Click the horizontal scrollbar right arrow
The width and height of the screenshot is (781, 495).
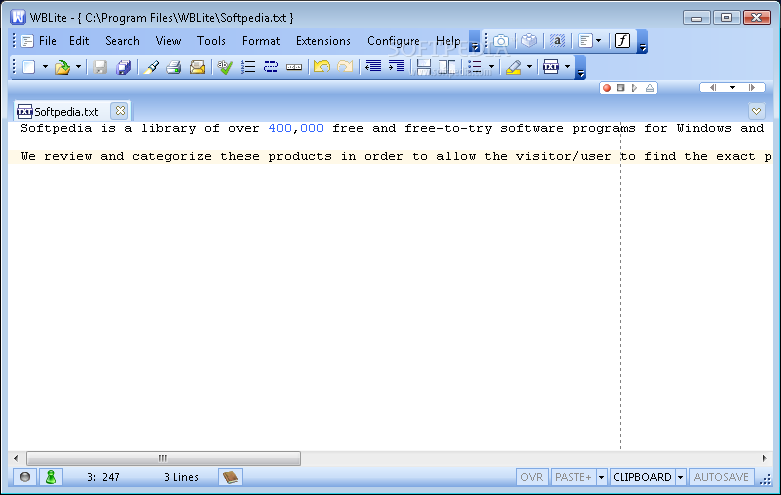tap(765, 458)
